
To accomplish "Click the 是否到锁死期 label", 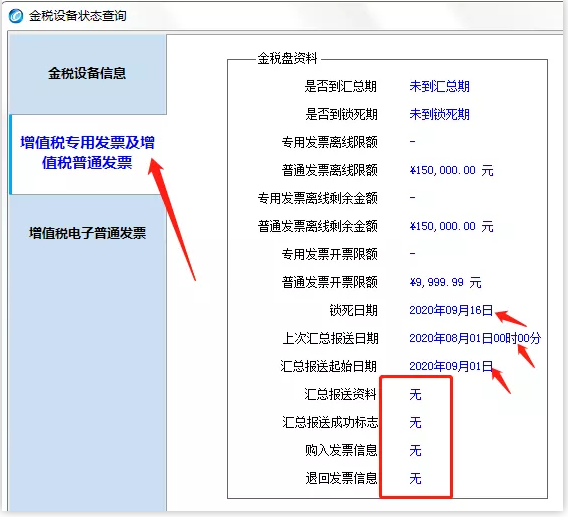I will click(x=341, y=114).
